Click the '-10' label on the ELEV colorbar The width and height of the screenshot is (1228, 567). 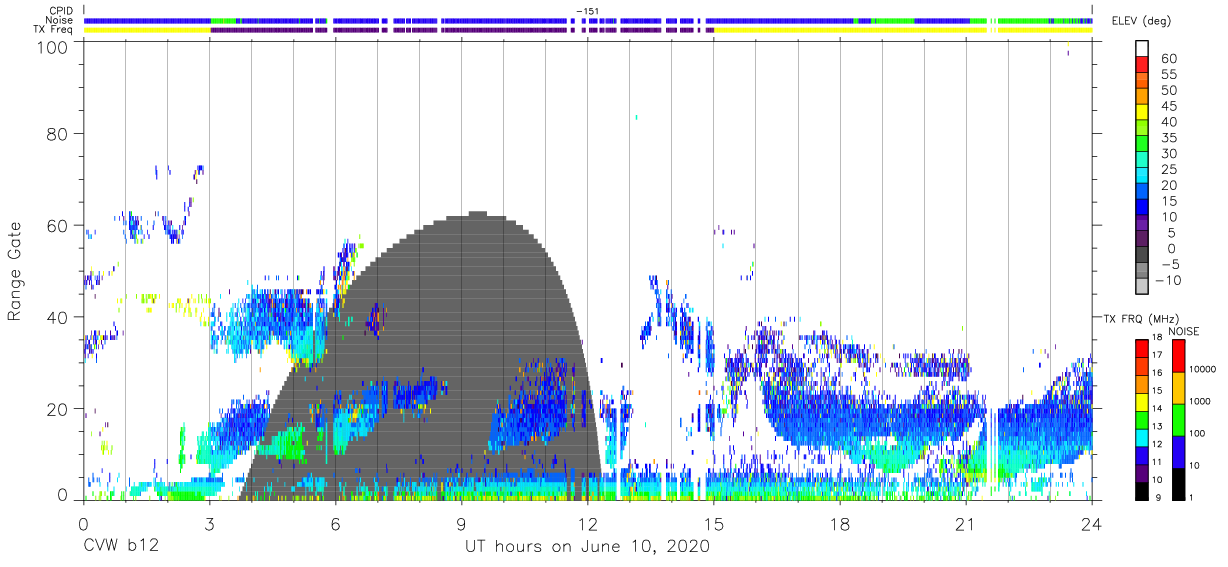coord(1167,281)
